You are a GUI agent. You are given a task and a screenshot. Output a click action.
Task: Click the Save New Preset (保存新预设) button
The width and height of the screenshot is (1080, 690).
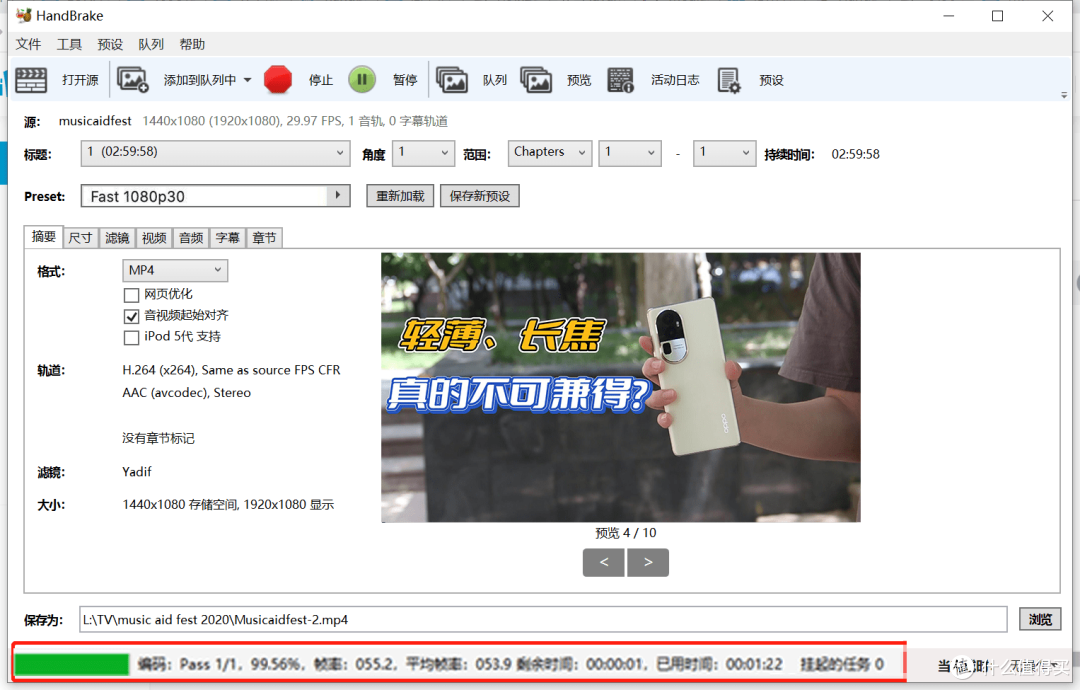point(480,196)
